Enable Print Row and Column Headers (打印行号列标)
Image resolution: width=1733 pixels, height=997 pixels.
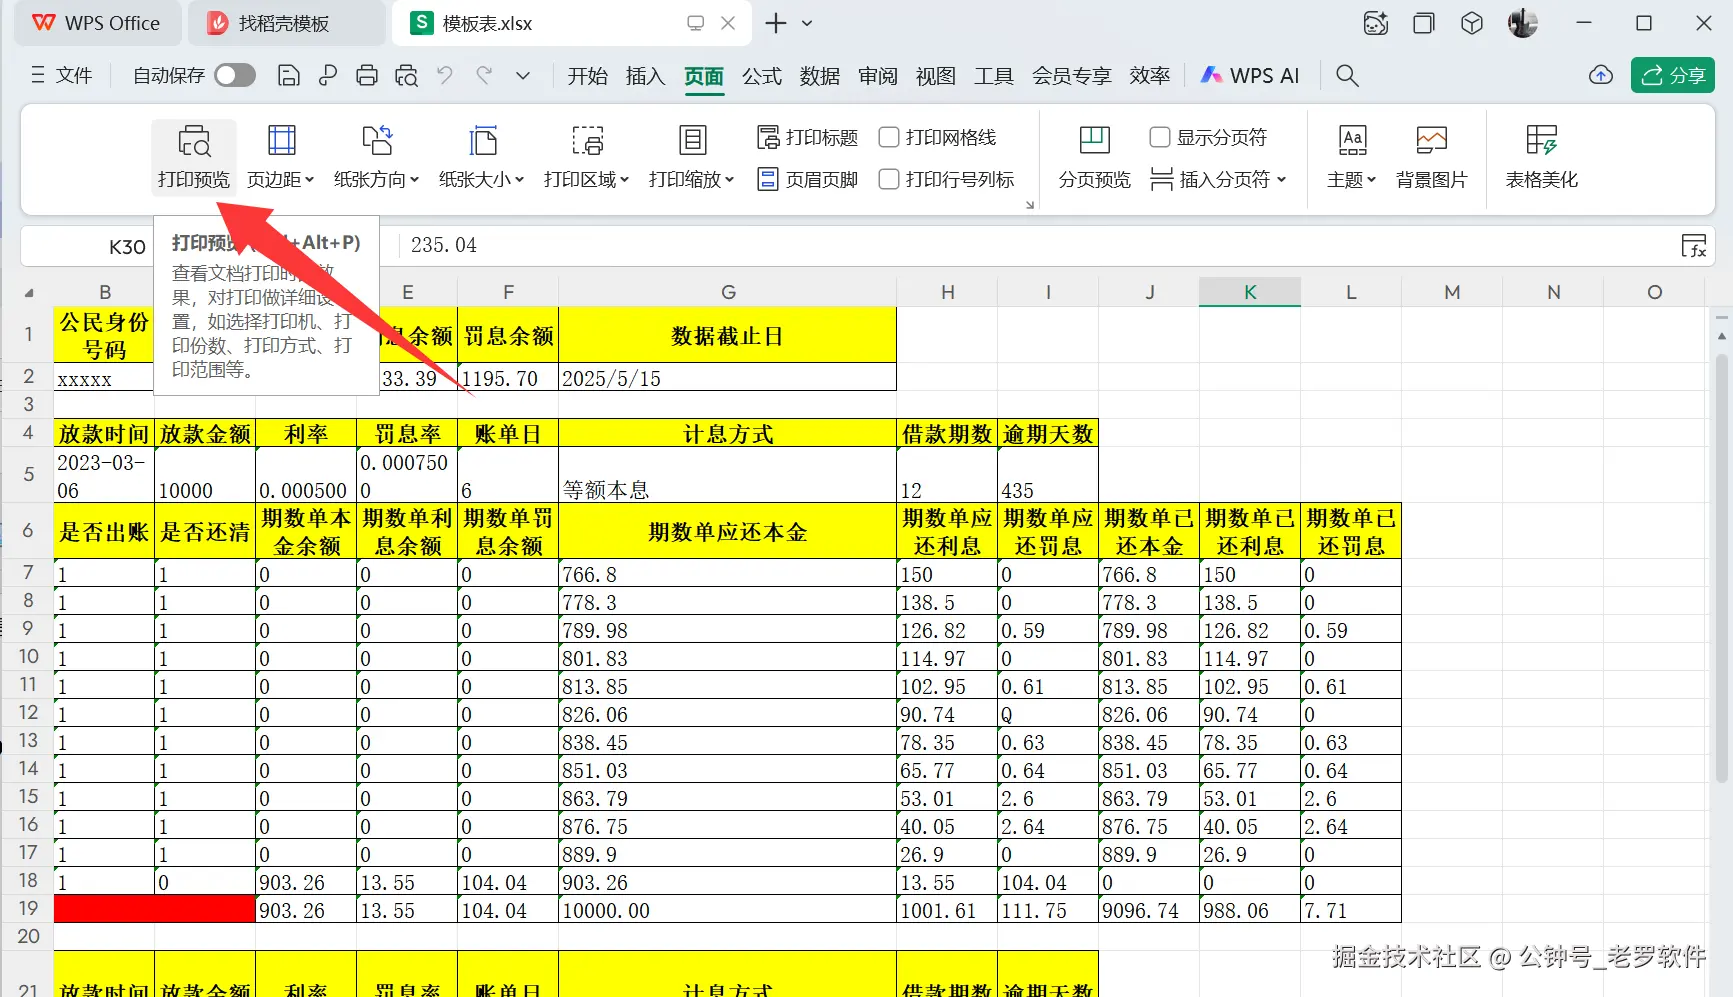[x=889, y=180]
